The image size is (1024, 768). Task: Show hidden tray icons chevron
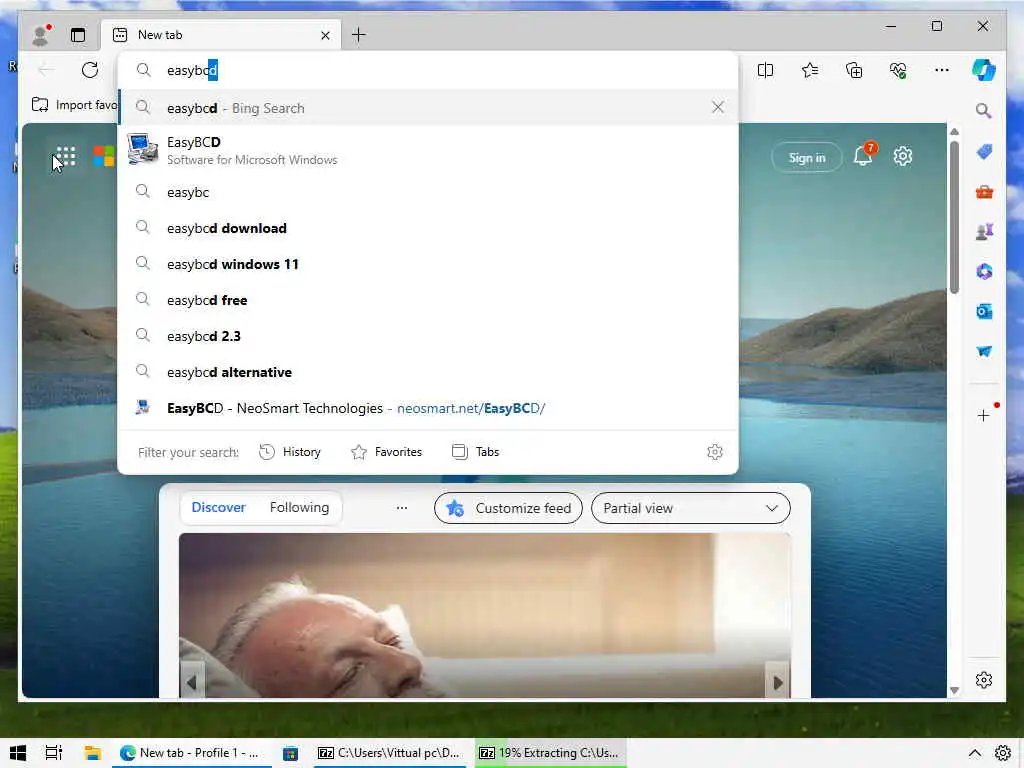point(975,753)
